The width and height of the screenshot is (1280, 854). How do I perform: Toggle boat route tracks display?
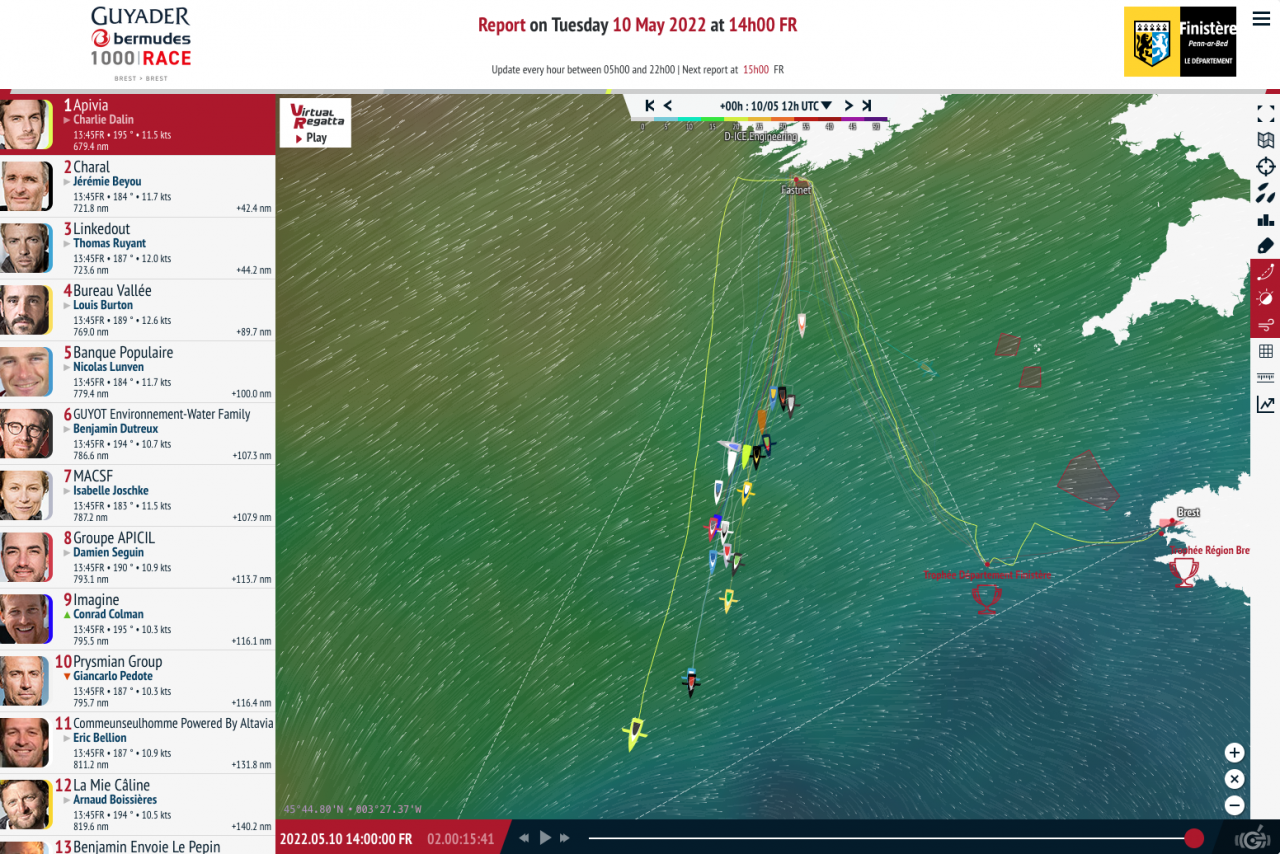(x=1265, y=272)
